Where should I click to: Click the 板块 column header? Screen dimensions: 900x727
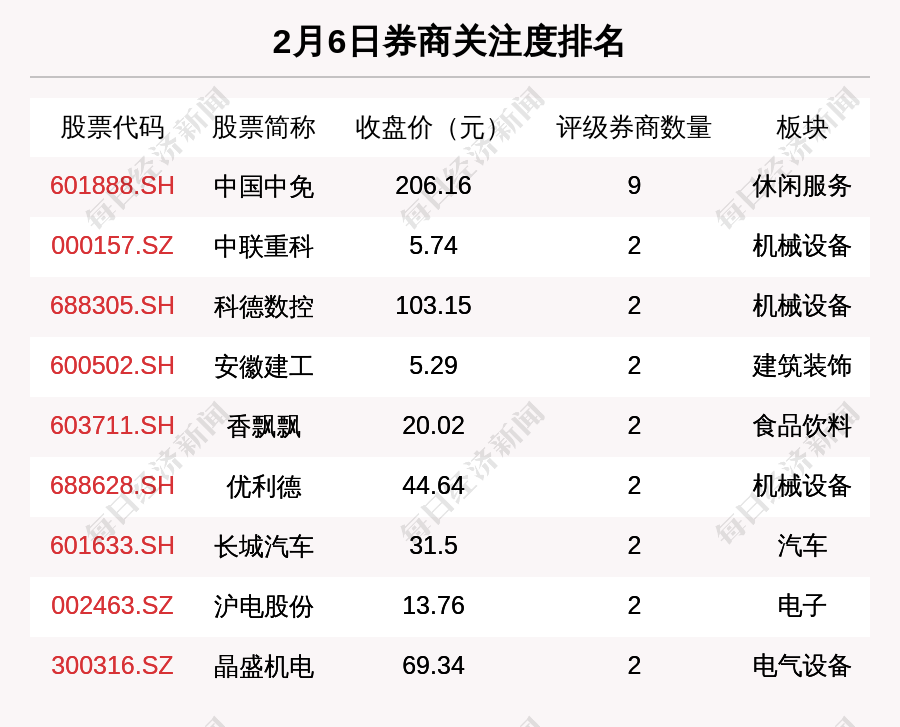[x=802, y=127]
